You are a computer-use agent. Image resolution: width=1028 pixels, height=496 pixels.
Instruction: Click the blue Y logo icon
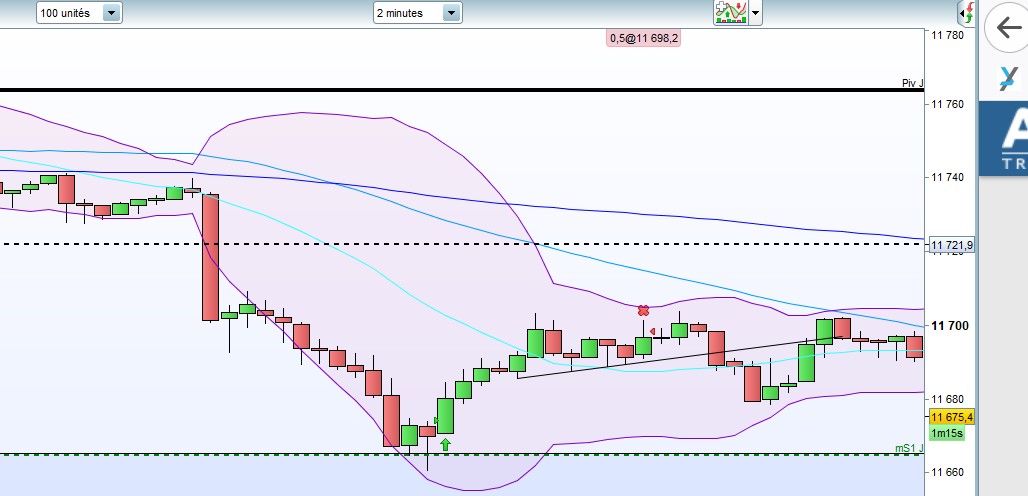pyautogui.click(x=1009, y=78)
